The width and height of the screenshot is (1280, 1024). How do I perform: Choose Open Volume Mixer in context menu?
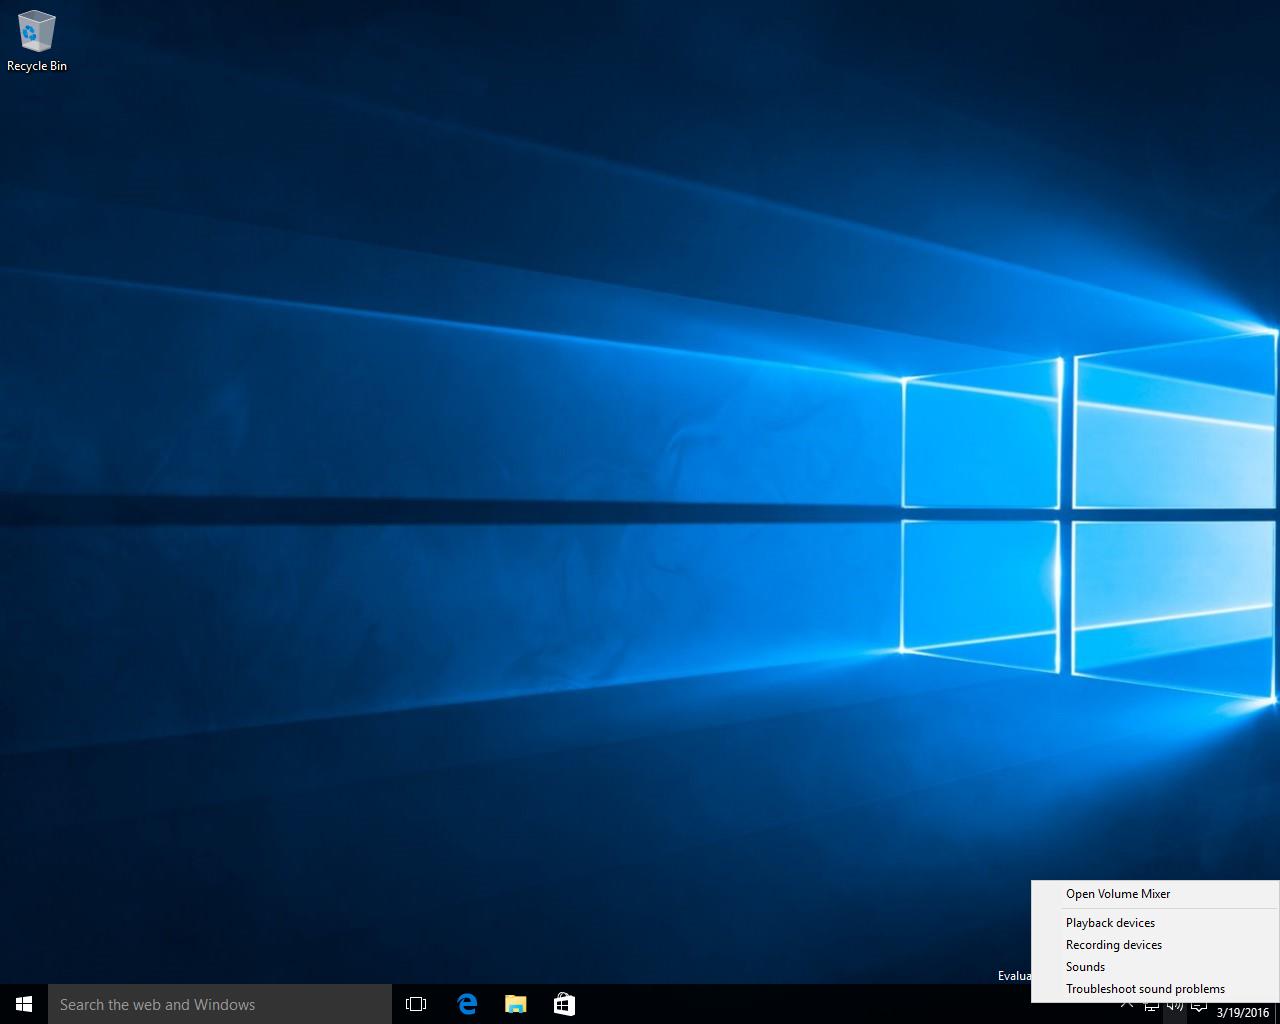[1155, 894]
